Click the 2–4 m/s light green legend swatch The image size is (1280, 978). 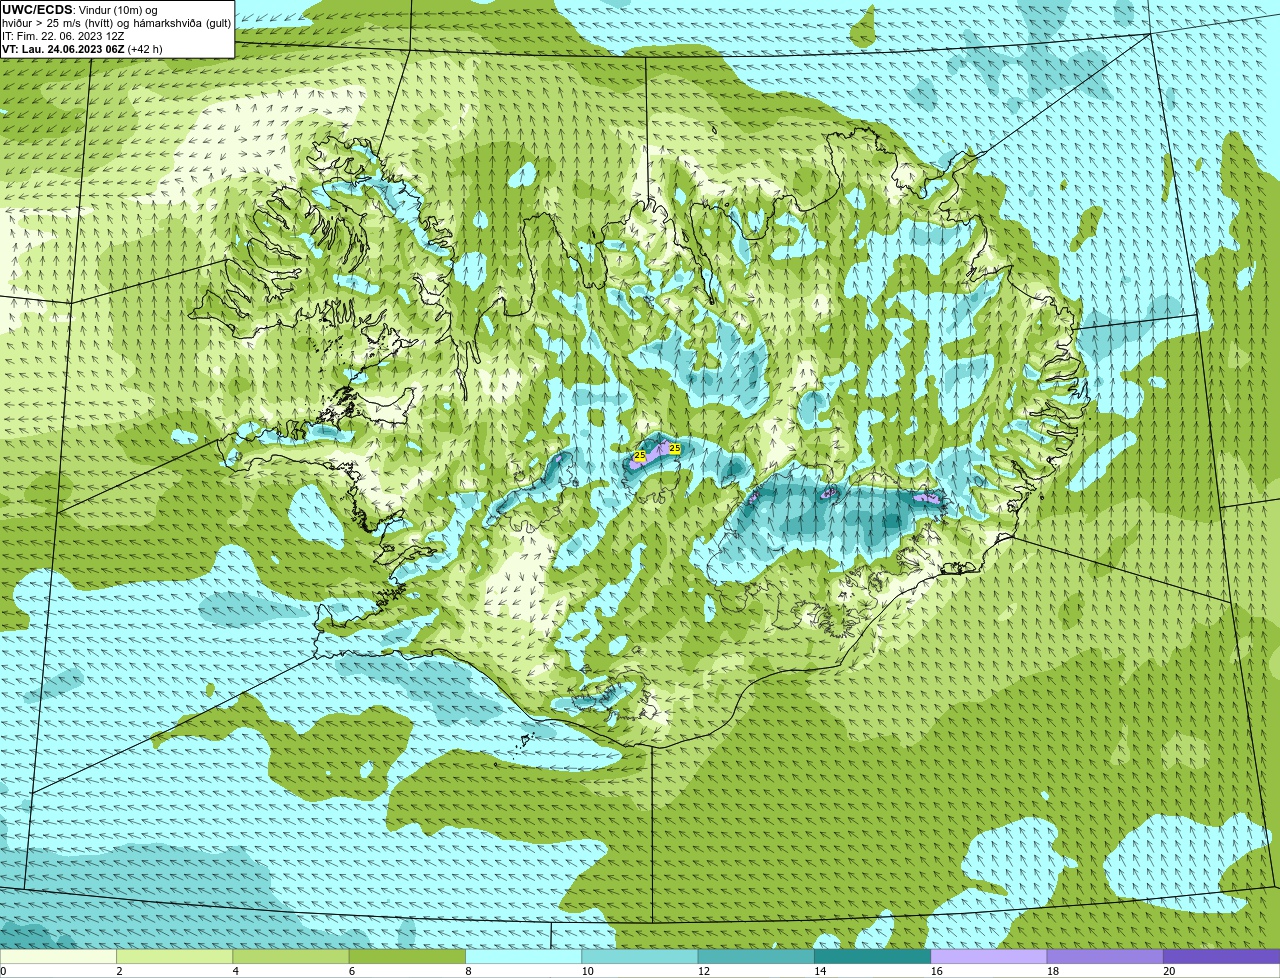pyautogui.click(x=175, y=956)
